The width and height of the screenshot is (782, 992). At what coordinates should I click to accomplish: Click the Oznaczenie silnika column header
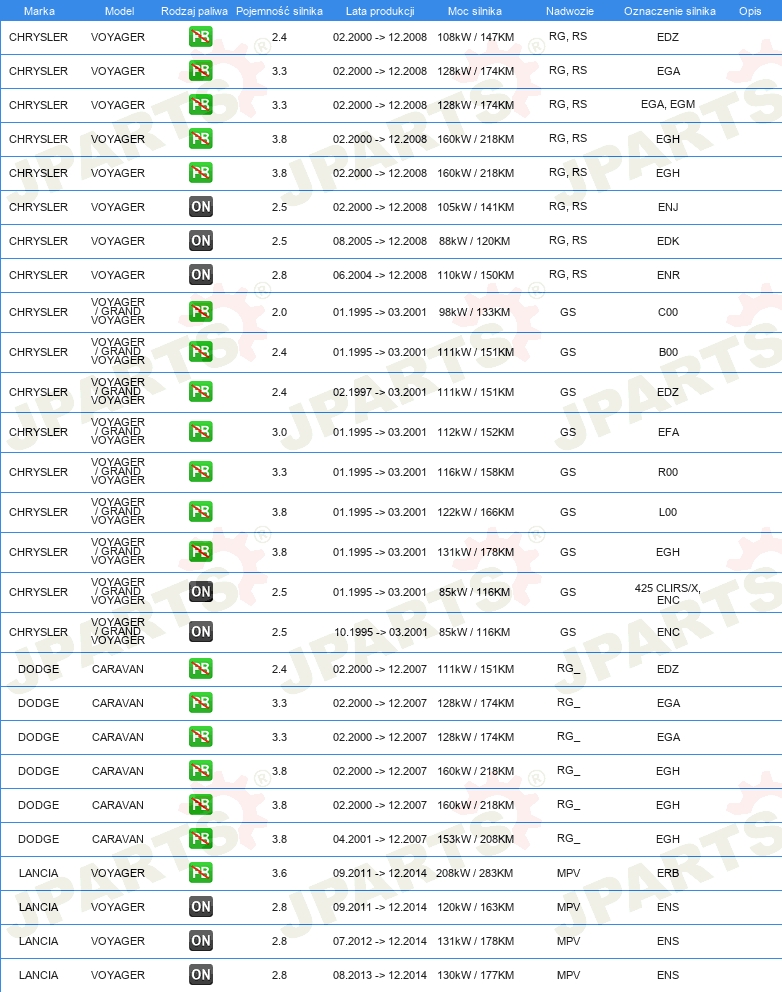click(669, 11)
